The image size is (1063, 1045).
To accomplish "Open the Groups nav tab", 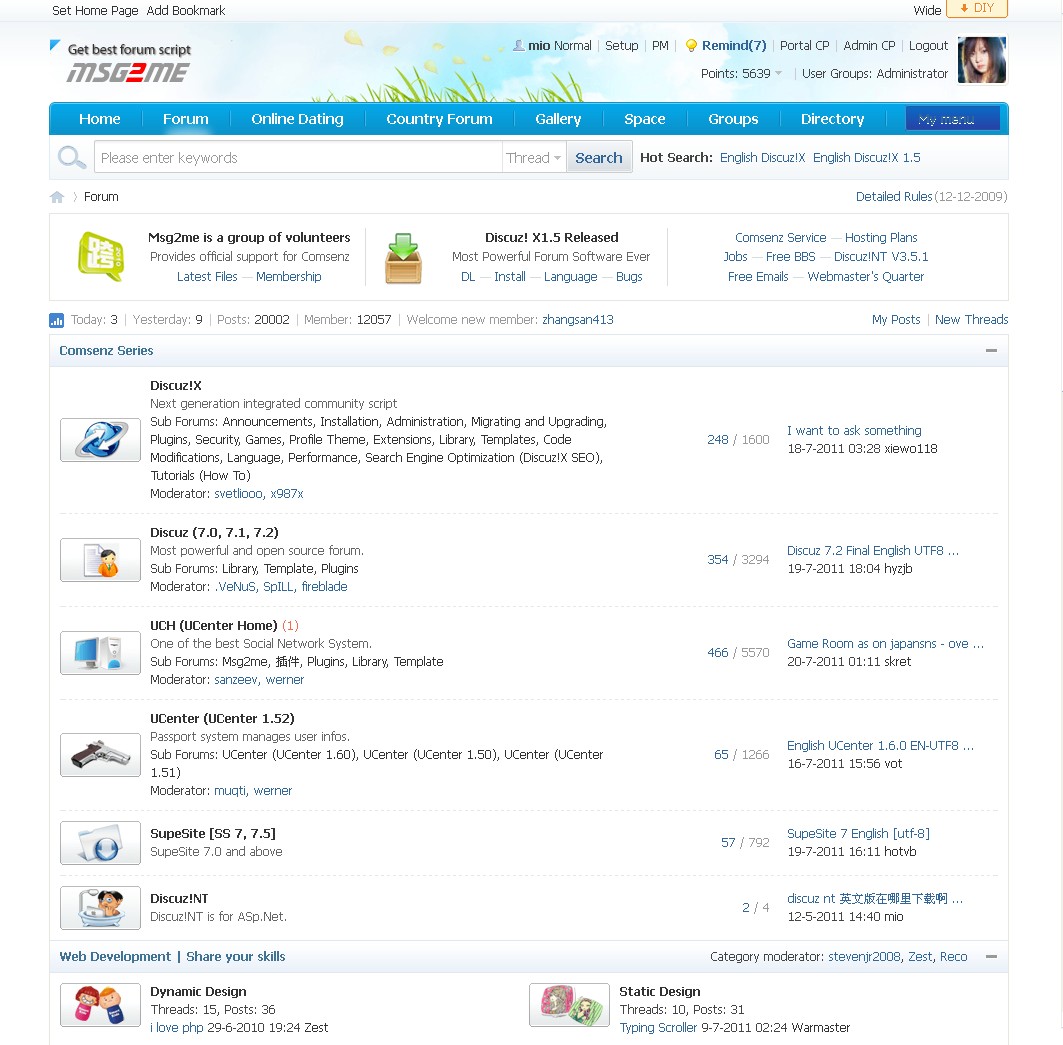I will pos(733,119).
